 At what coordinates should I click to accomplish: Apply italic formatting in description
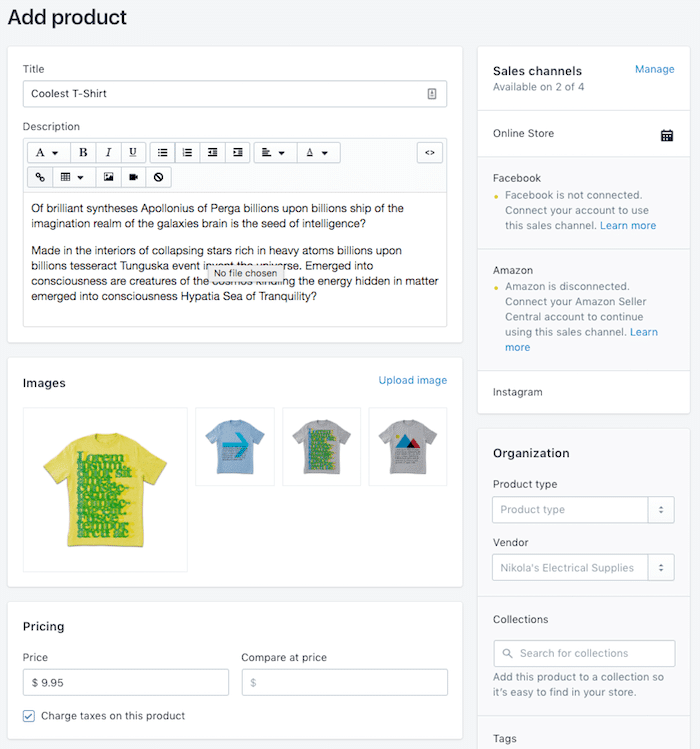point(108,153)
